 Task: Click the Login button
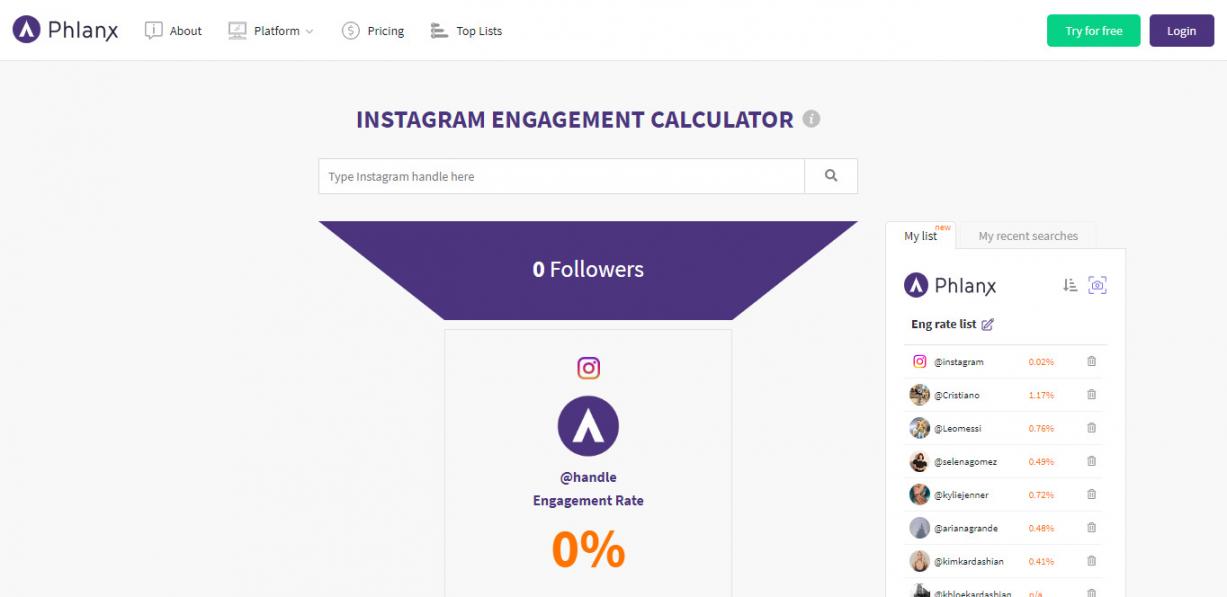[x=1181, y=31]
